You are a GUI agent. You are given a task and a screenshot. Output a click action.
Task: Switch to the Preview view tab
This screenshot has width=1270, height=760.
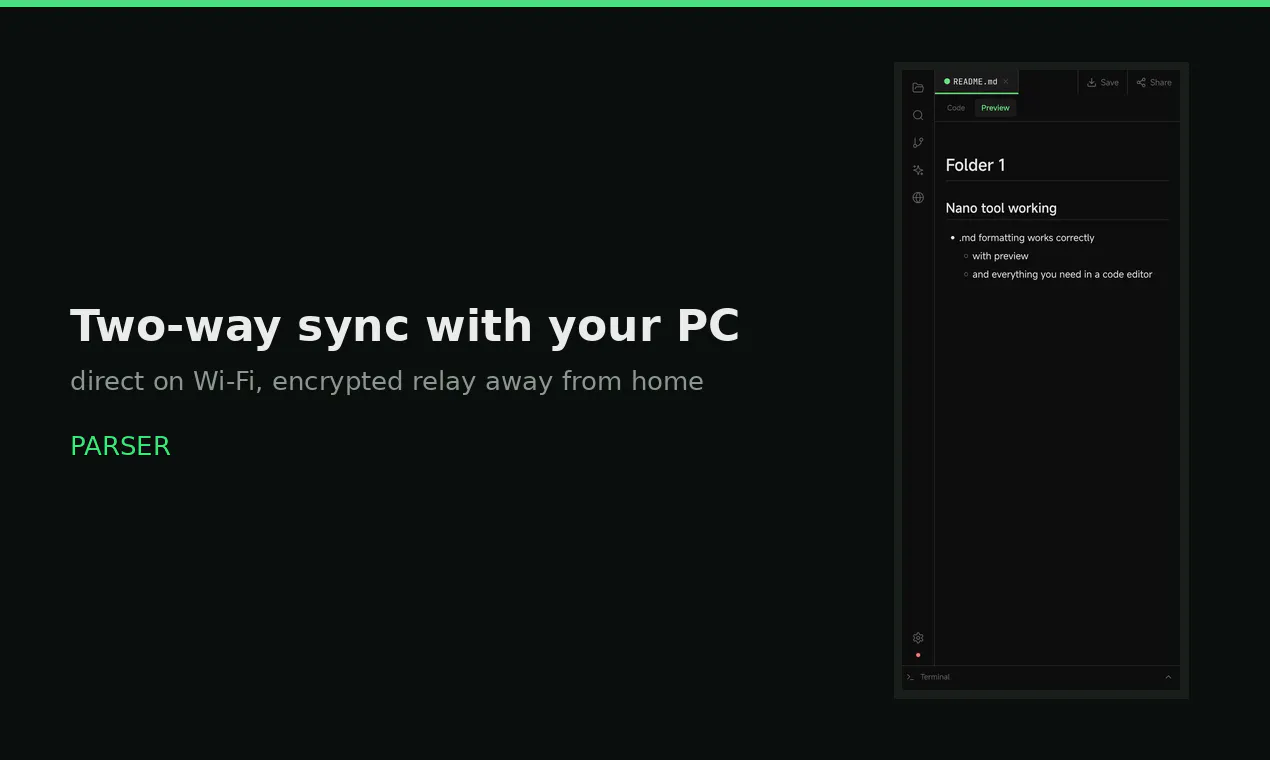(x=995, y=108)
